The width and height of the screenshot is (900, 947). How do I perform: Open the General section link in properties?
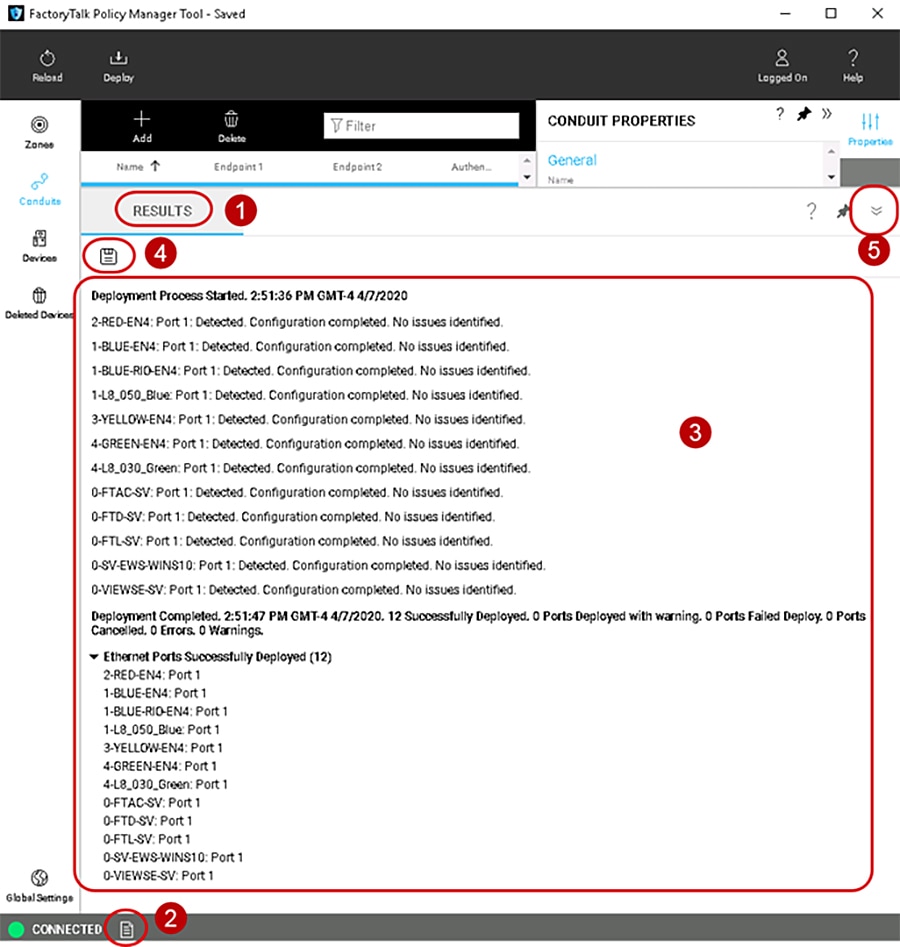coord(572,160)
